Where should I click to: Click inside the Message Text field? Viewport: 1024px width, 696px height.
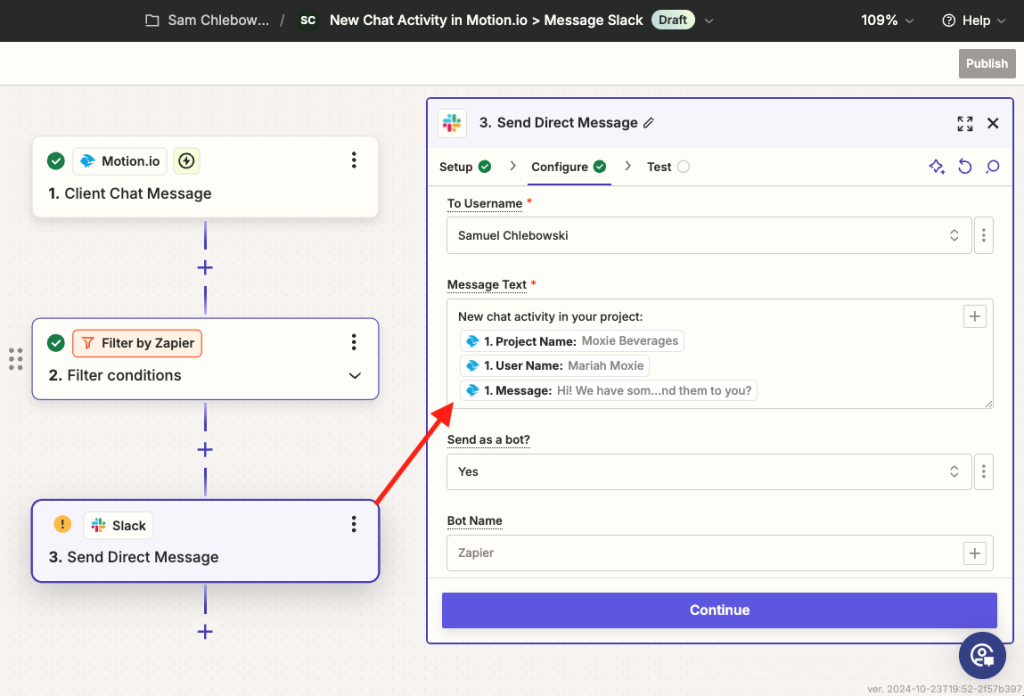pos(720,354)
